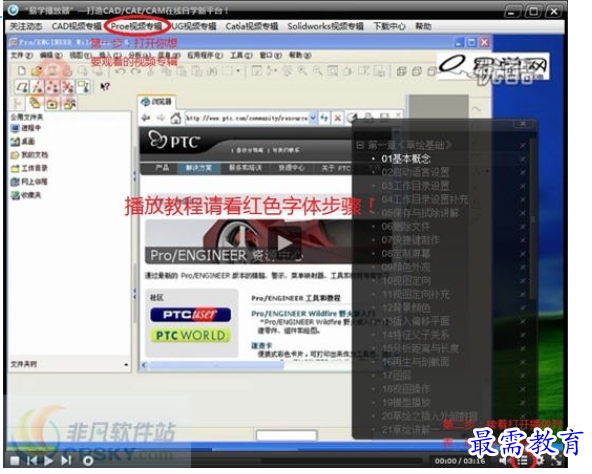The width and height of the screenshot is (592, 474).
Task: Click the PTC WORLD link
Action: coord(190,335)
